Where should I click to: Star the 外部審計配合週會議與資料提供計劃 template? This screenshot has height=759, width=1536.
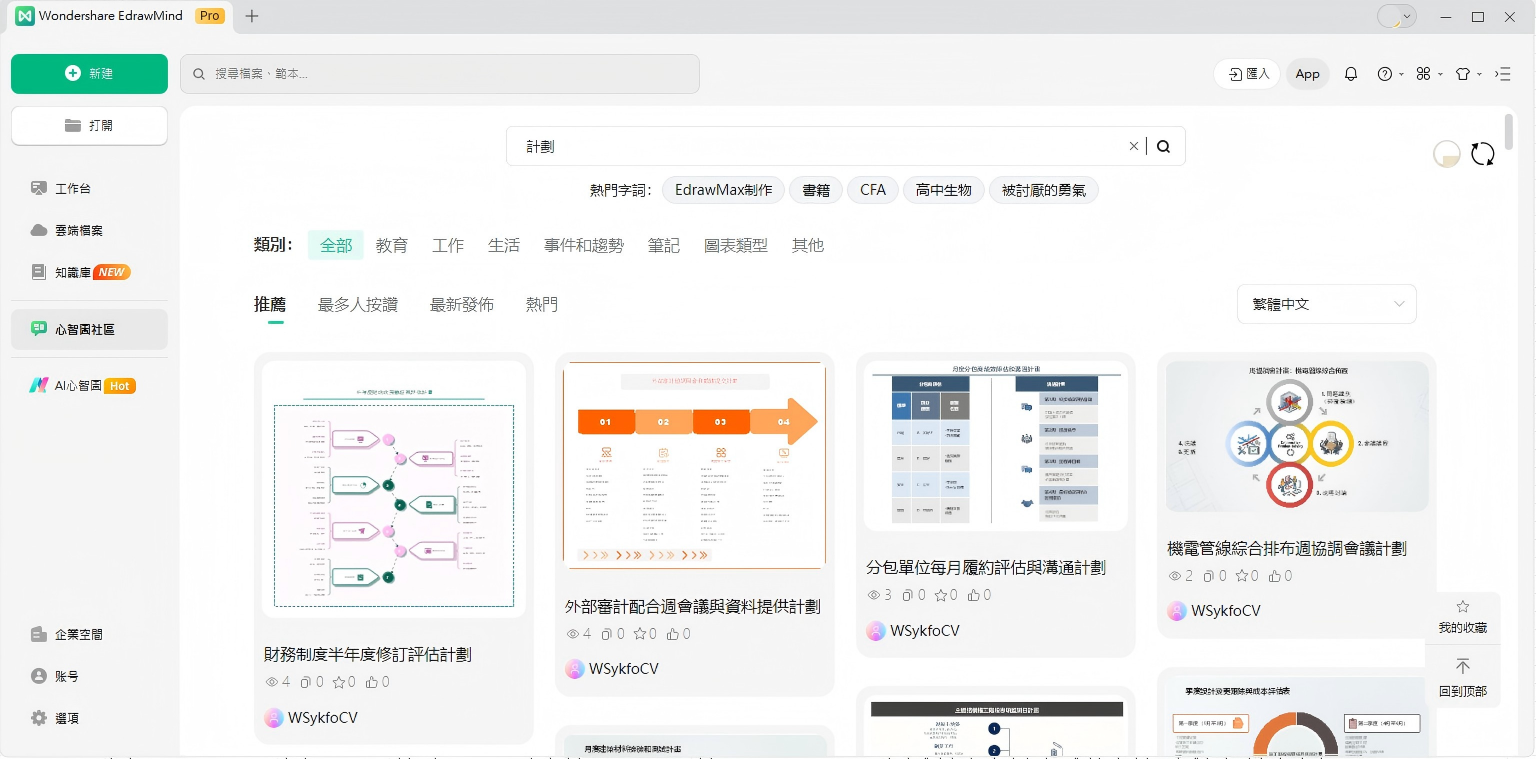coord(644,634)
